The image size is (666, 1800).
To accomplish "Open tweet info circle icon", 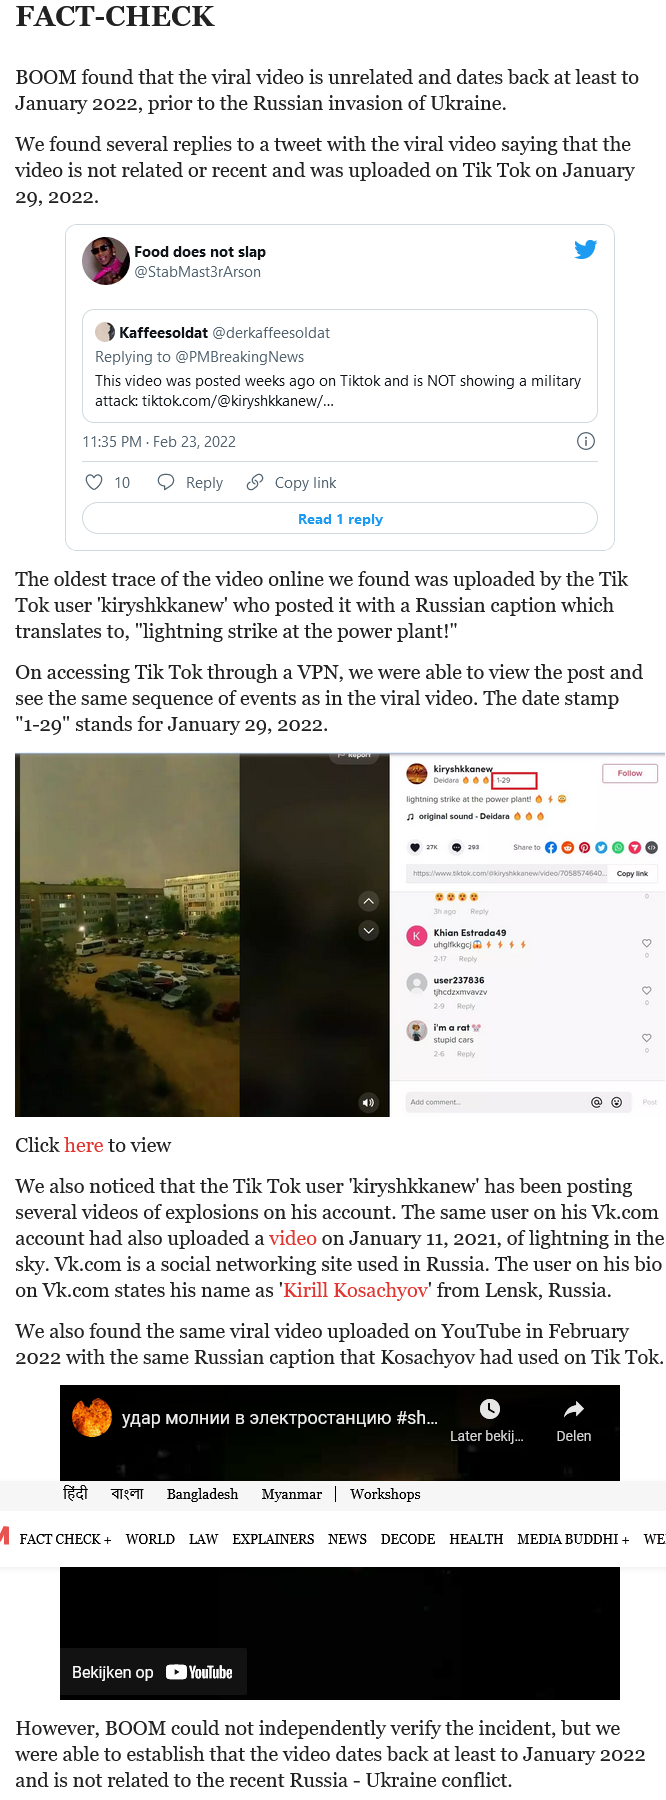I will pyautogui.click(x=586, y=441).
